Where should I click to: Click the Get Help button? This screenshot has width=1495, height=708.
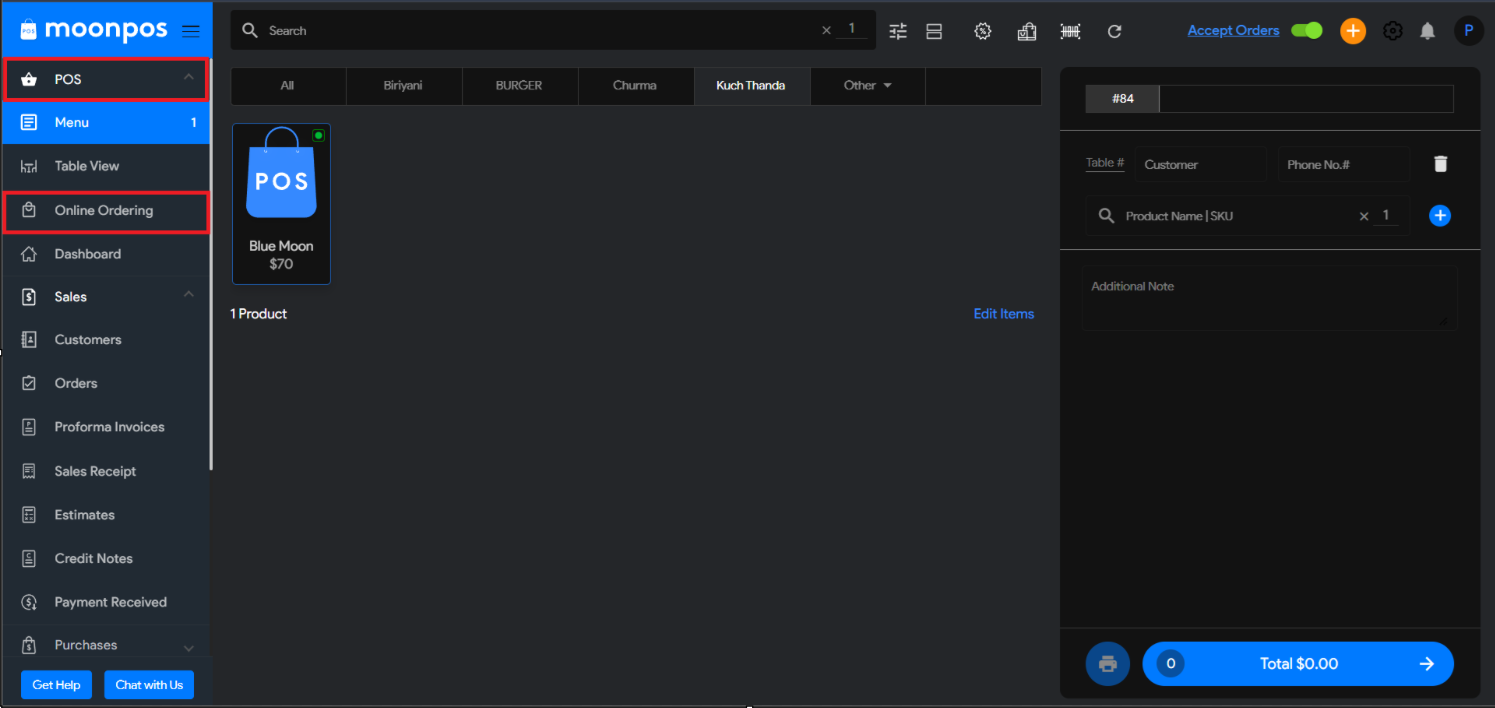pos(56,685)
